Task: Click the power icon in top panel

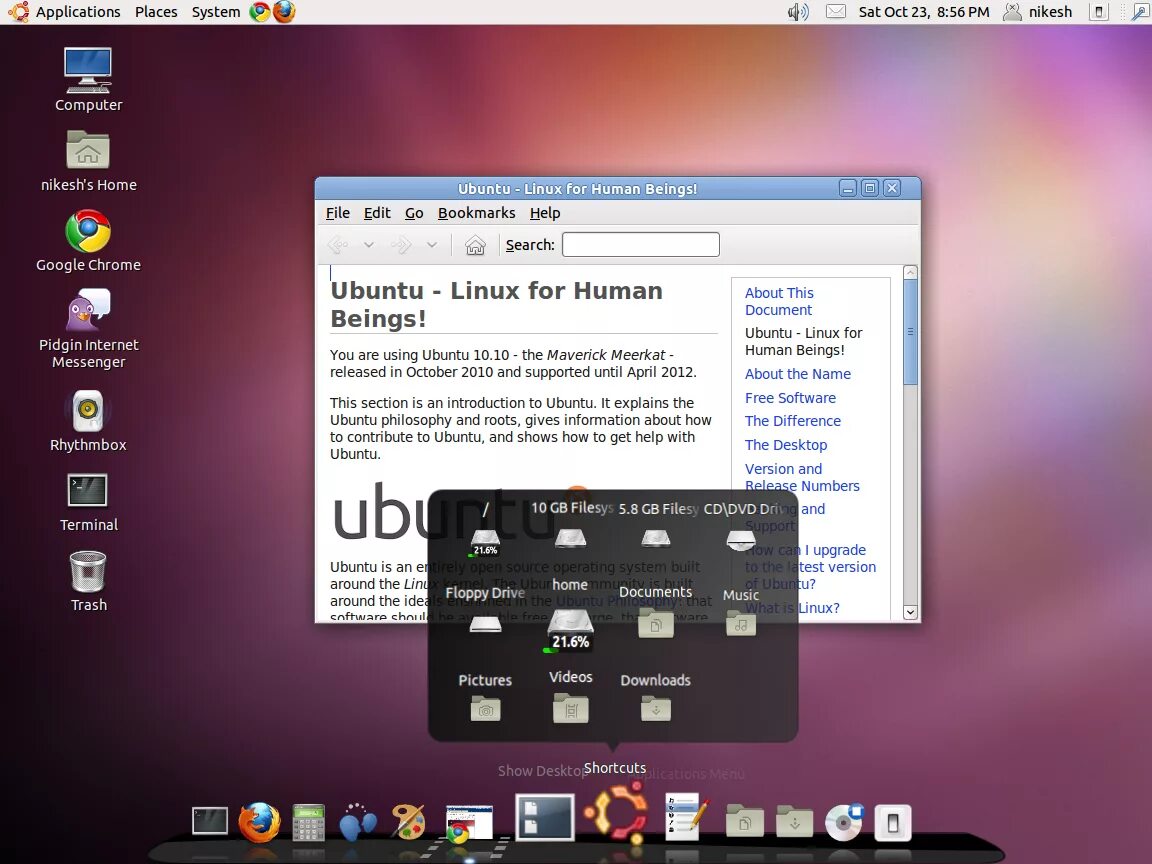Action: coord(1098,12)
